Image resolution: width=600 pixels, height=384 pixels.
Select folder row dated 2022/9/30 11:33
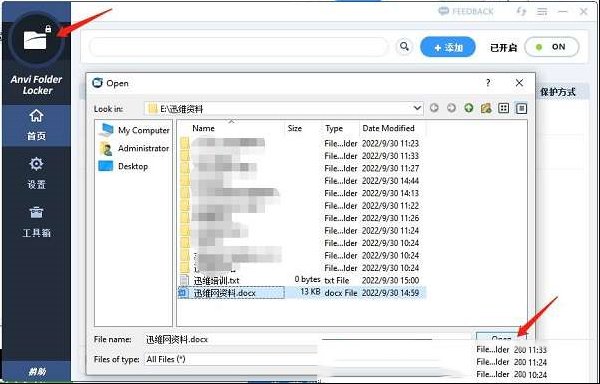(301, 156)
